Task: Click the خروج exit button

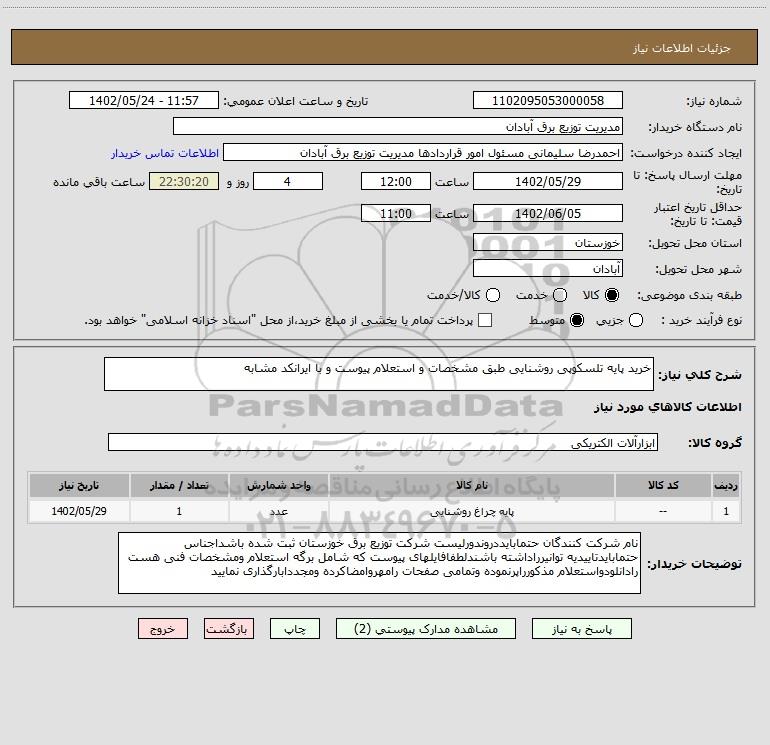Action: (x=163, y=629)
